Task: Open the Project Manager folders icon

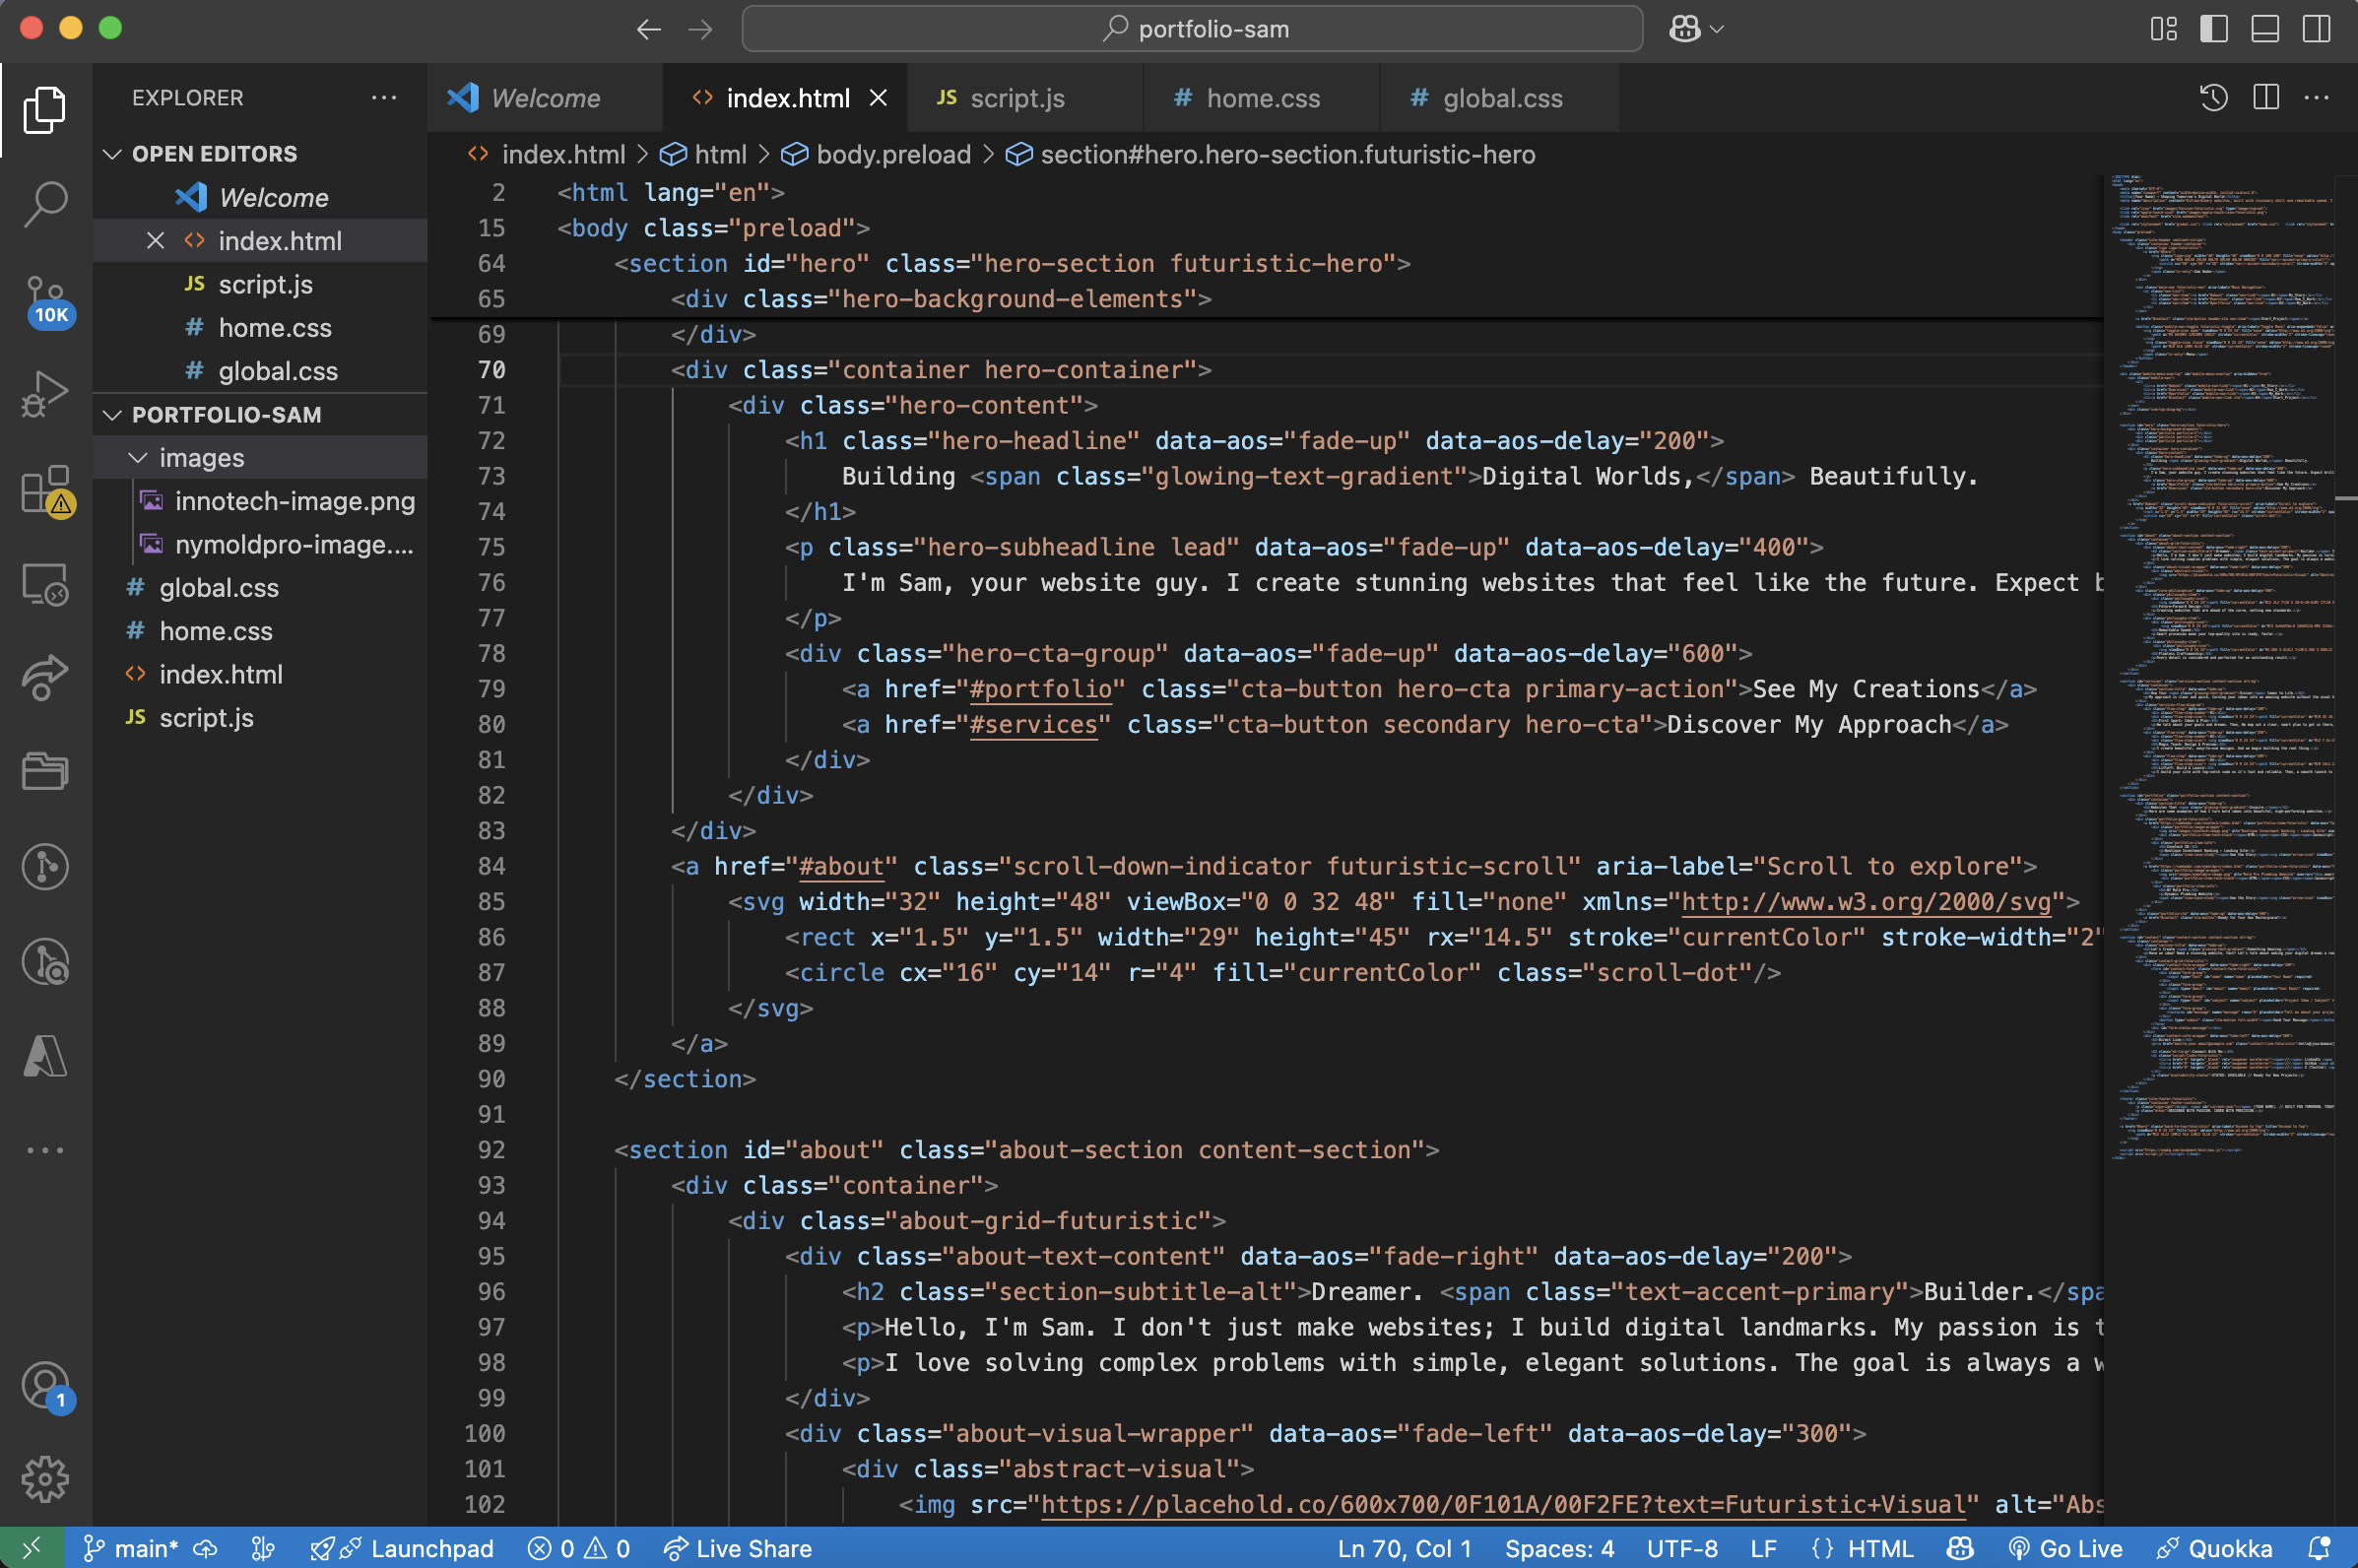Action: [x=45, y=771]
